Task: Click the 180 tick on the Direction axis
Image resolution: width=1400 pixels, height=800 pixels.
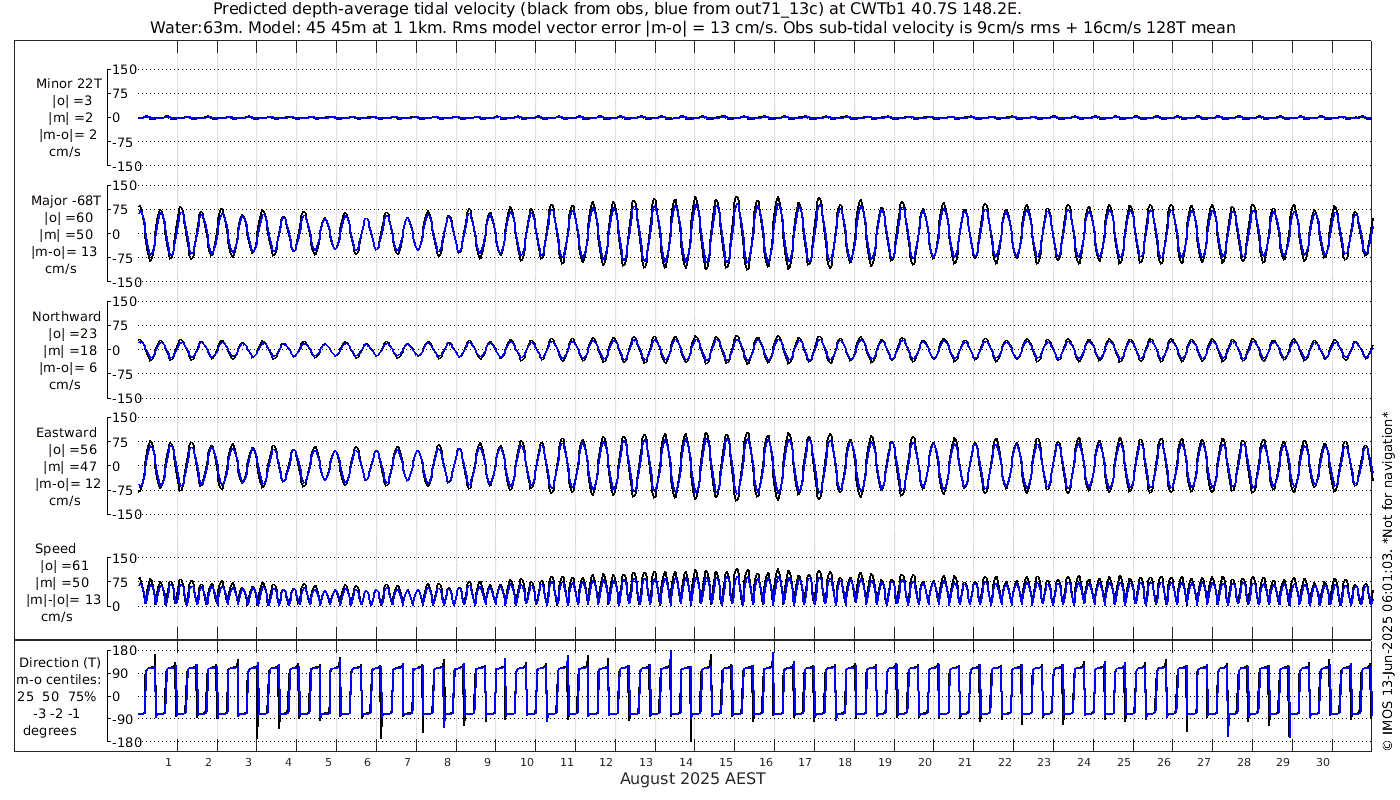Action: 123,651
